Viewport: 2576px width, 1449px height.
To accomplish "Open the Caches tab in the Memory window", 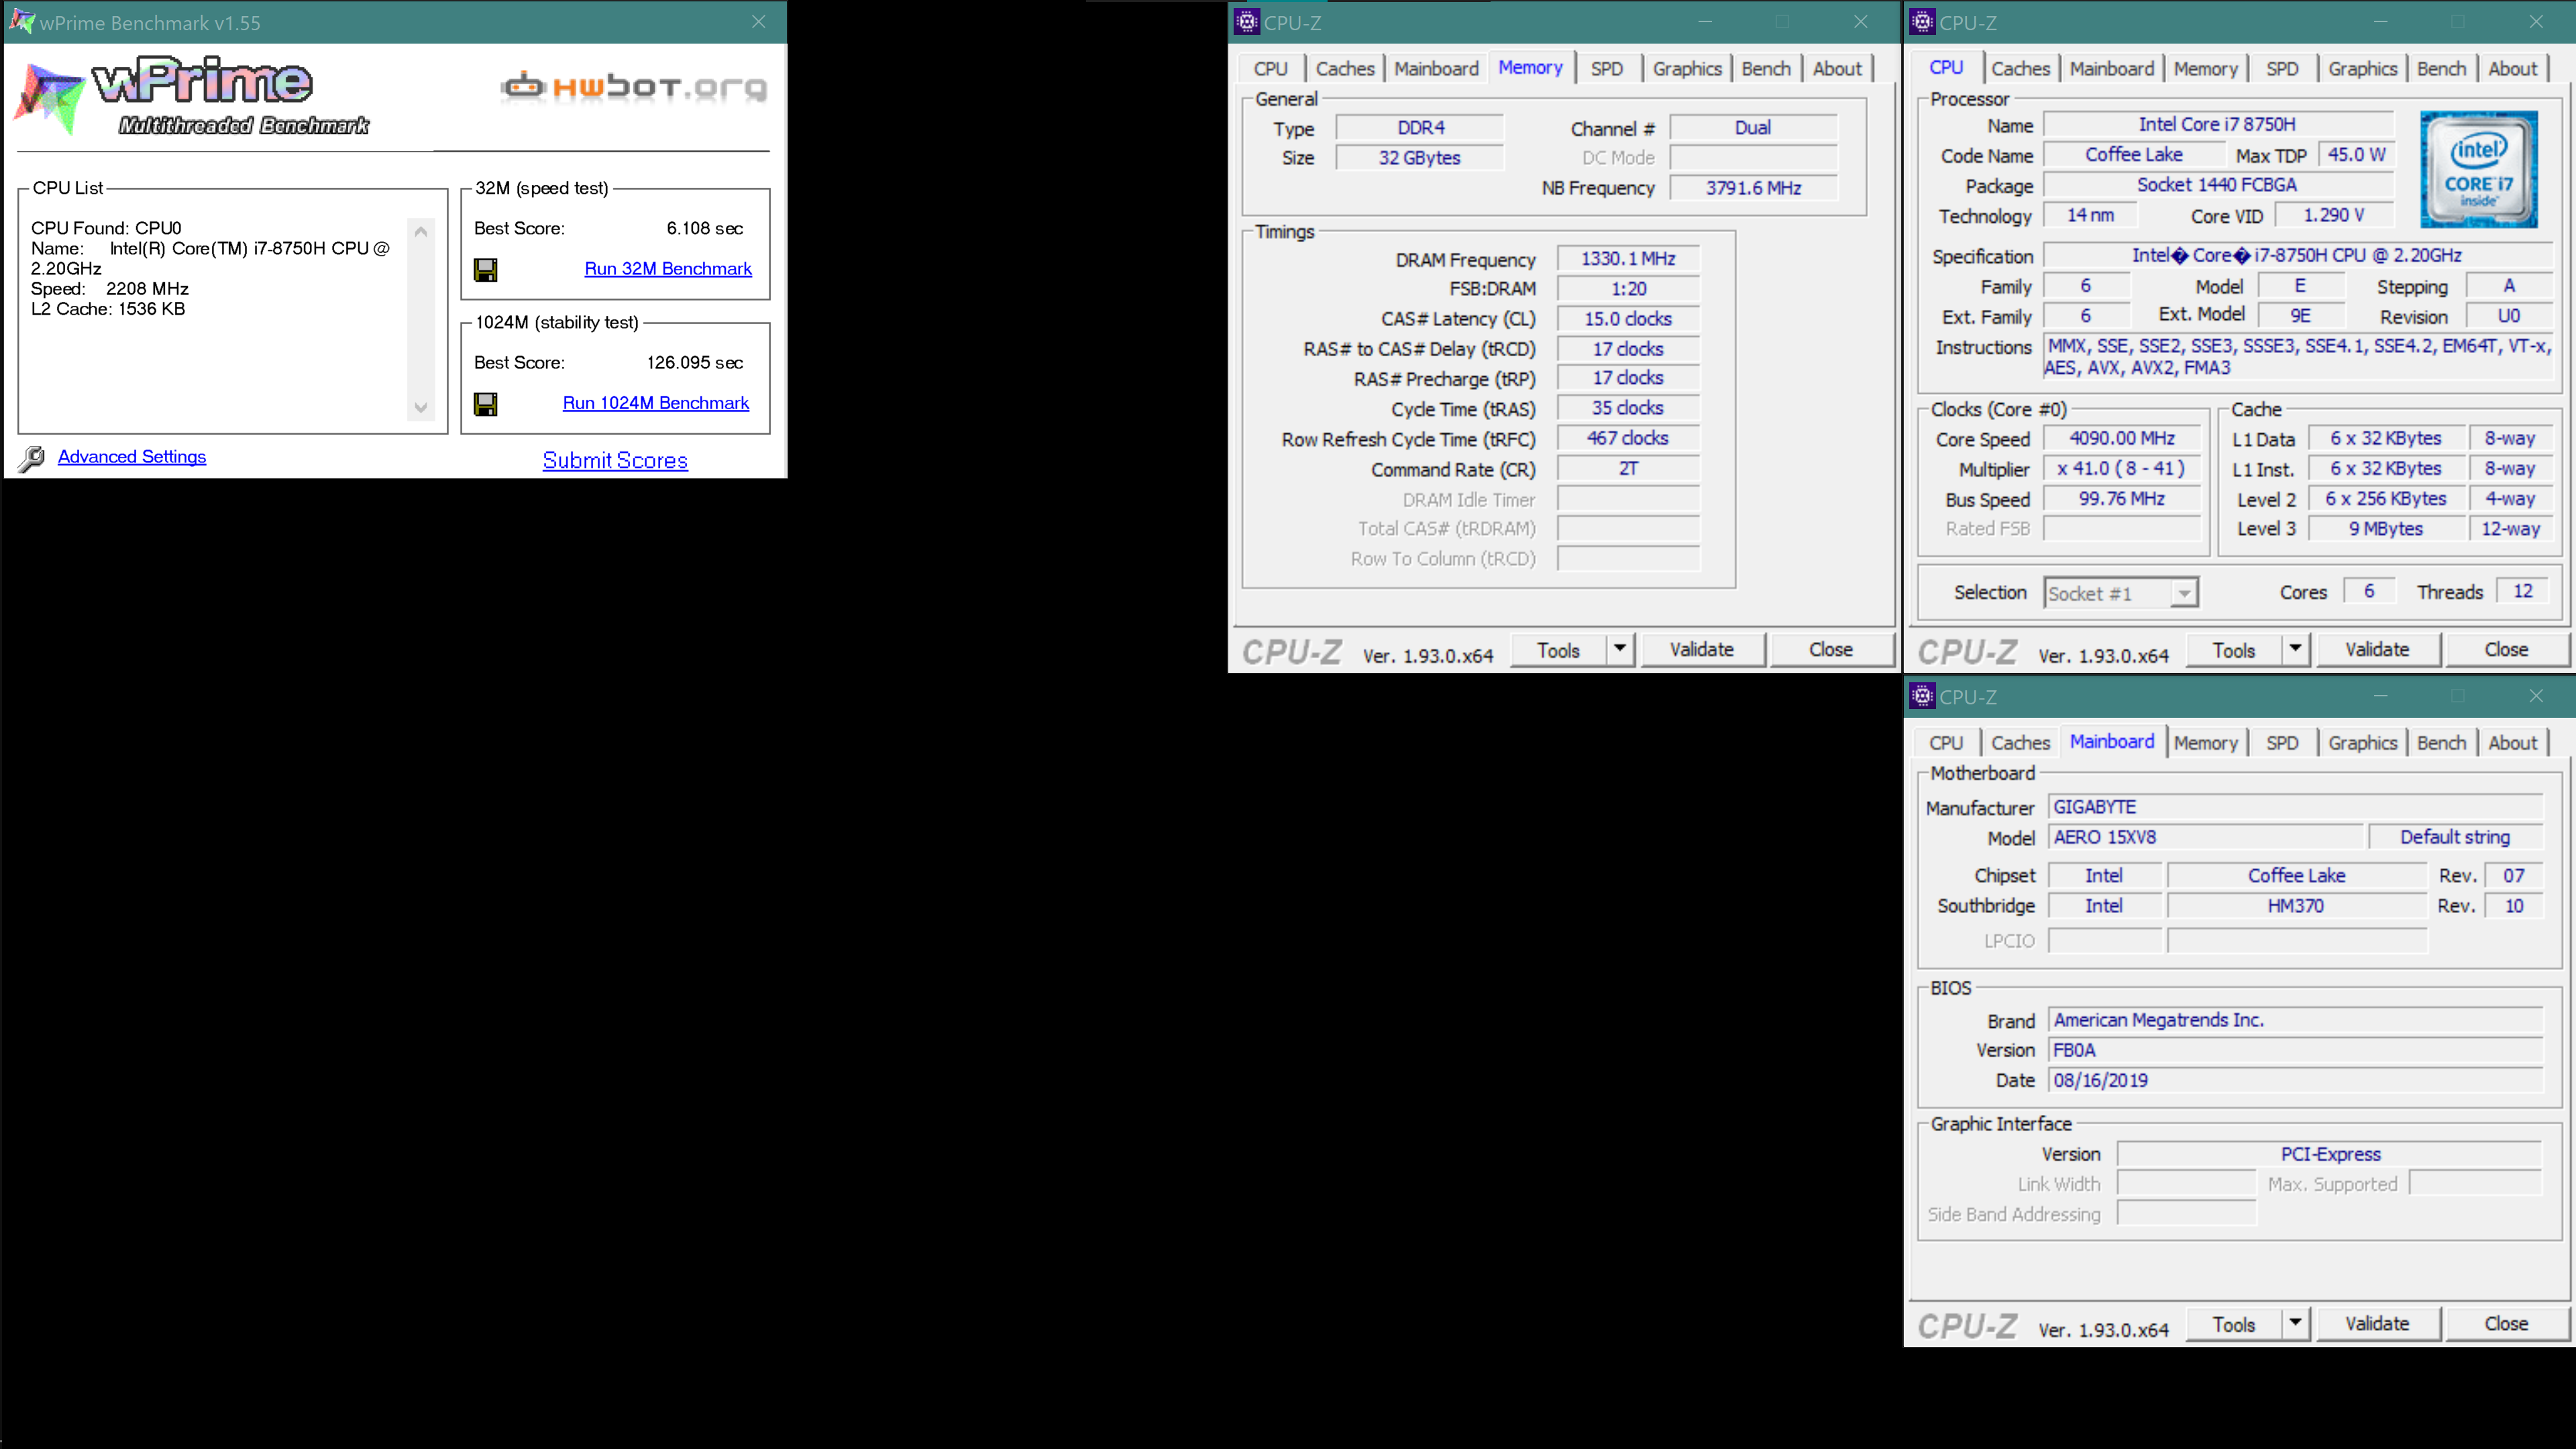I will 1345,69.
